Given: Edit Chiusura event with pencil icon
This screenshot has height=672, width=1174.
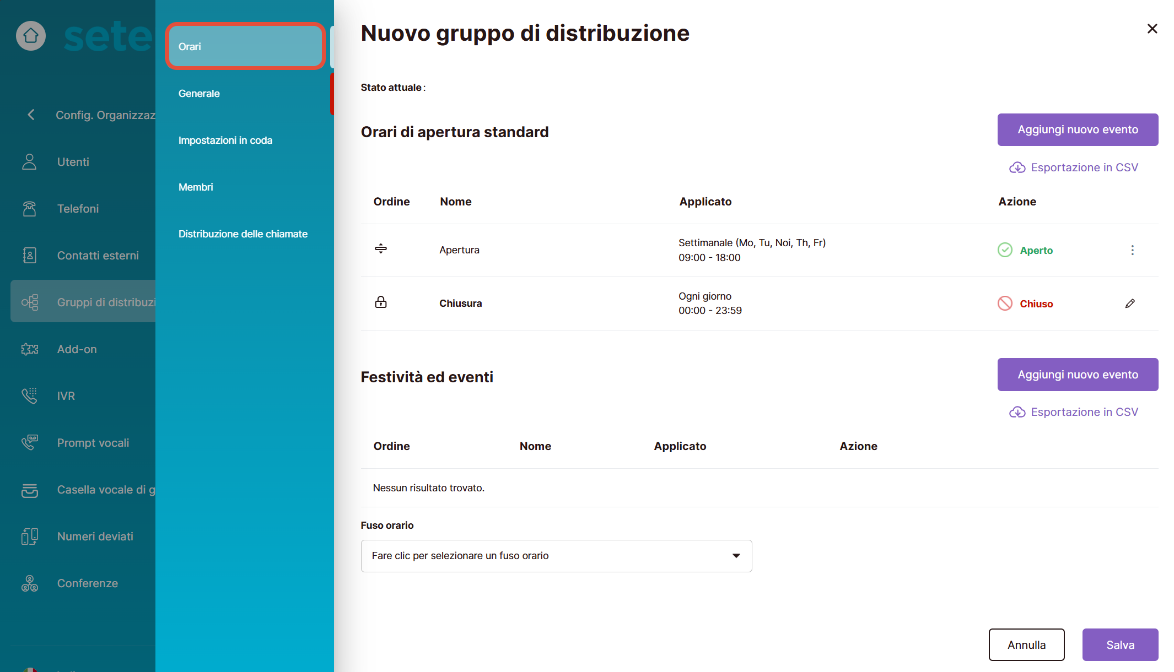Looking at the screenshot, I should point(1130,303).
